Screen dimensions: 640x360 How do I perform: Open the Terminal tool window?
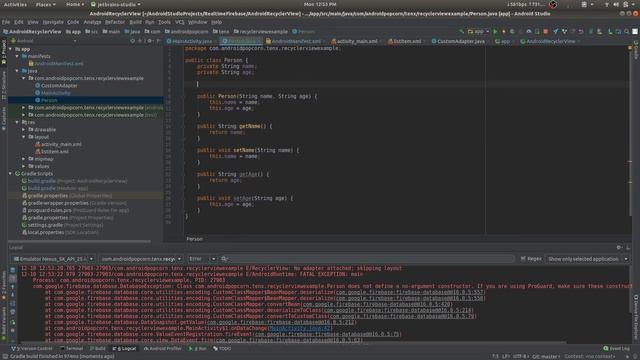pyautogui.click(x=72, y=349)
